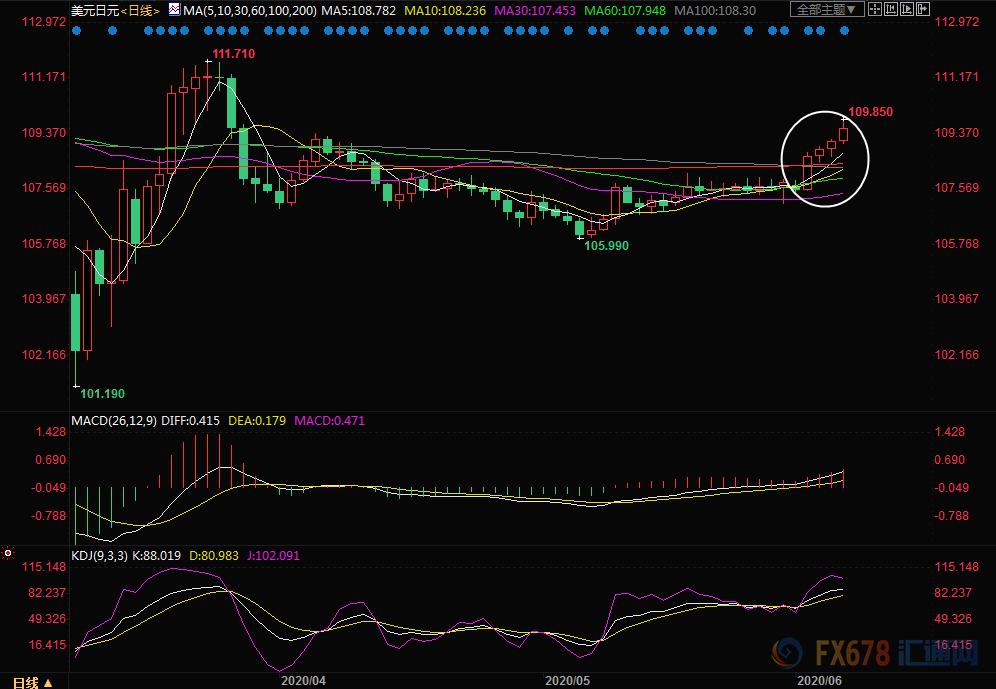Click the expand-panel arrow toolbar icon
This screenshot has width=996, height=689.
click(x=923, y=9)
